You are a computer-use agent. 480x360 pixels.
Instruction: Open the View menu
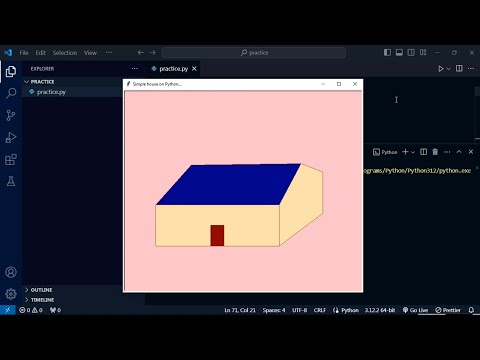(x=90, y=53)
